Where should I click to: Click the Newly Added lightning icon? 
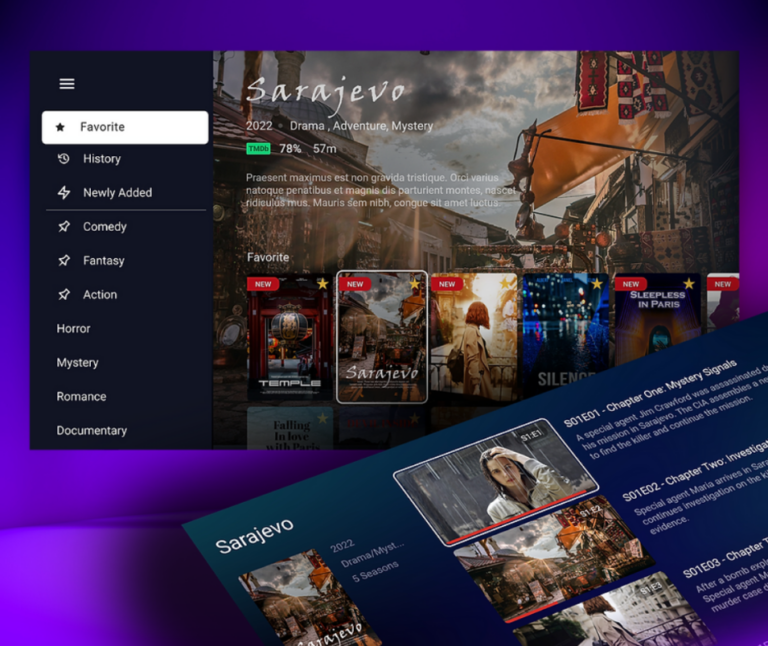(x=64, y=193)
